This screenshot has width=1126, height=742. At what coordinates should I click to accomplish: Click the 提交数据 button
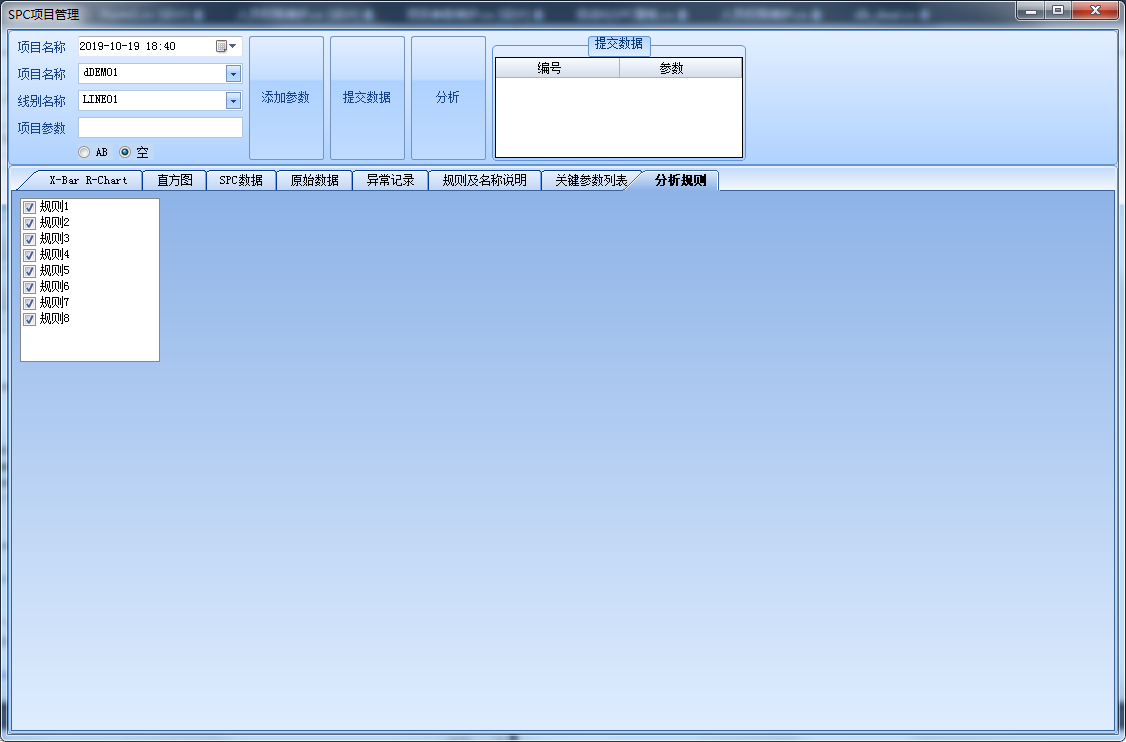pyautogui.click(x=367, y=98)
